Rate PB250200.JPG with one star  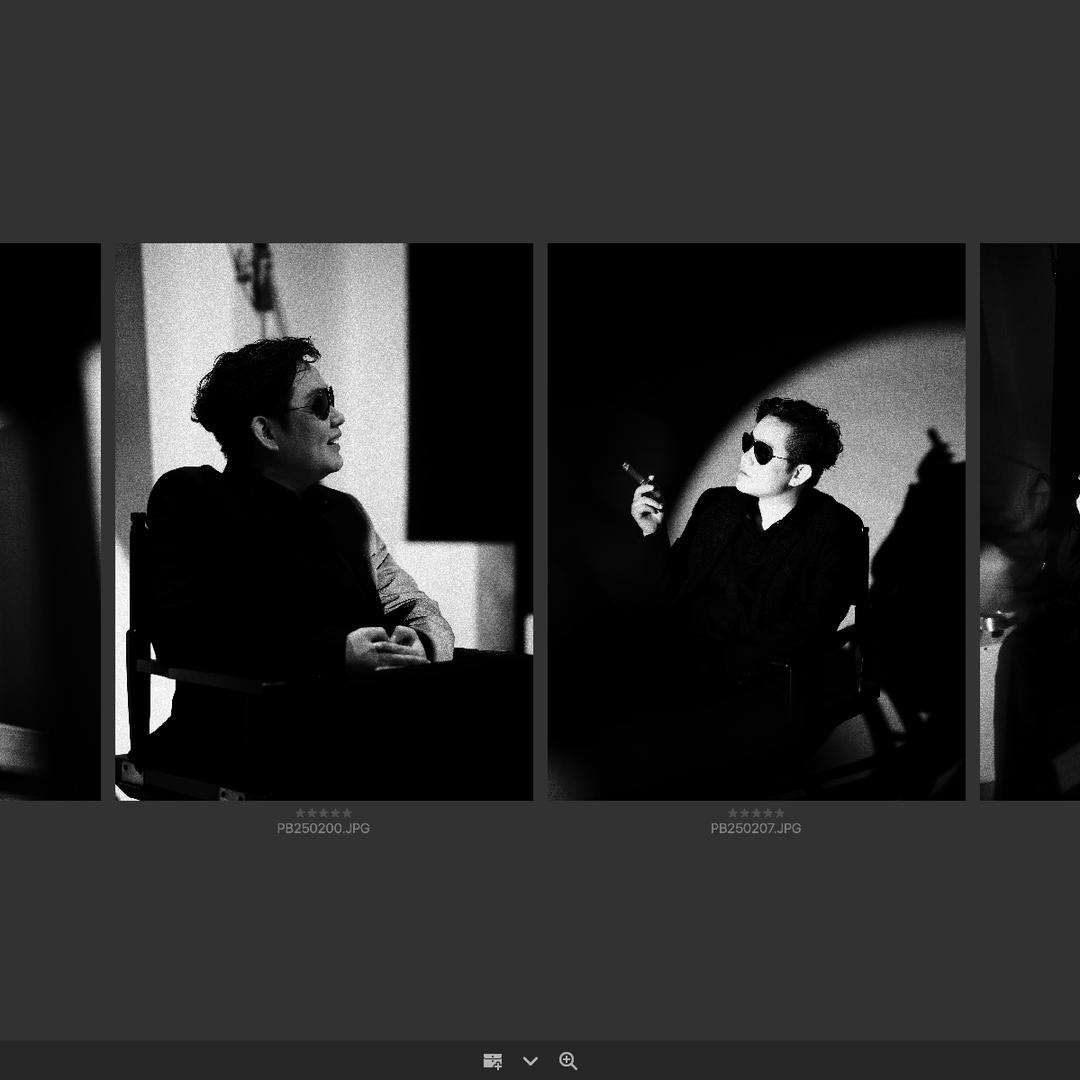[x=300, y=813]
